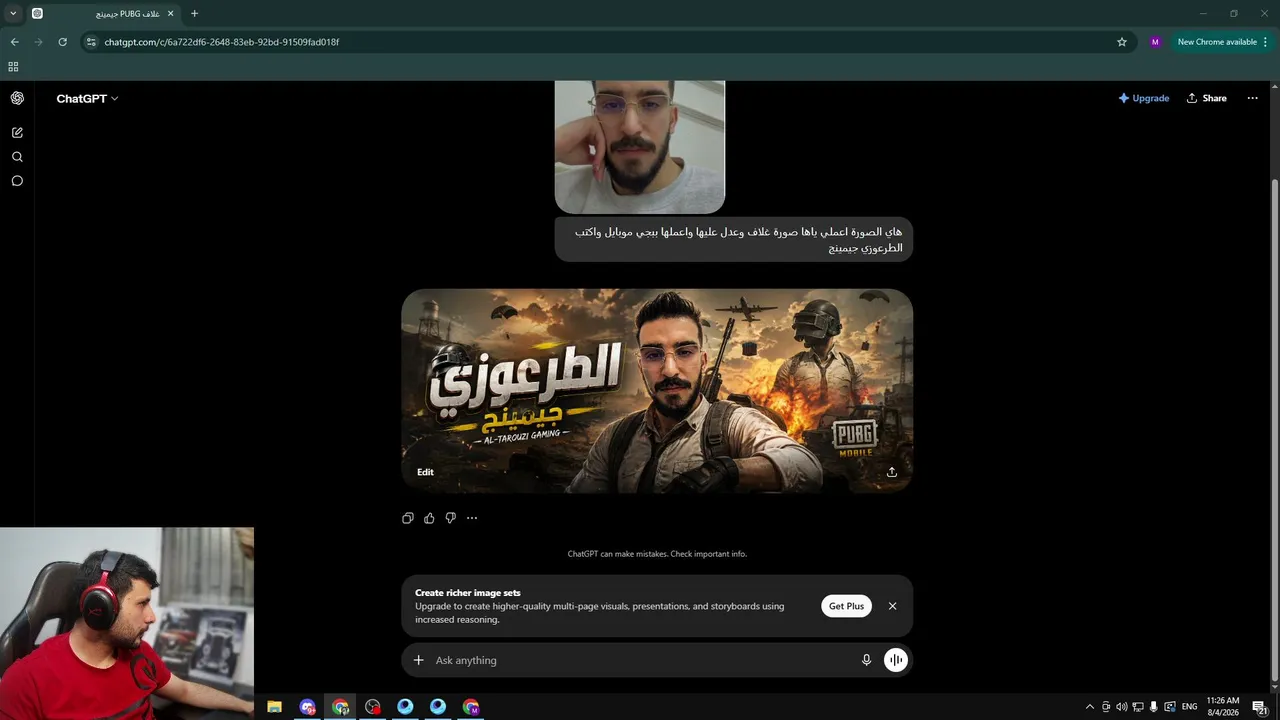Open the uploaded selfie photo thumbnail
This screenshot has height=720, width=1280.
click(x=640, y=147)
